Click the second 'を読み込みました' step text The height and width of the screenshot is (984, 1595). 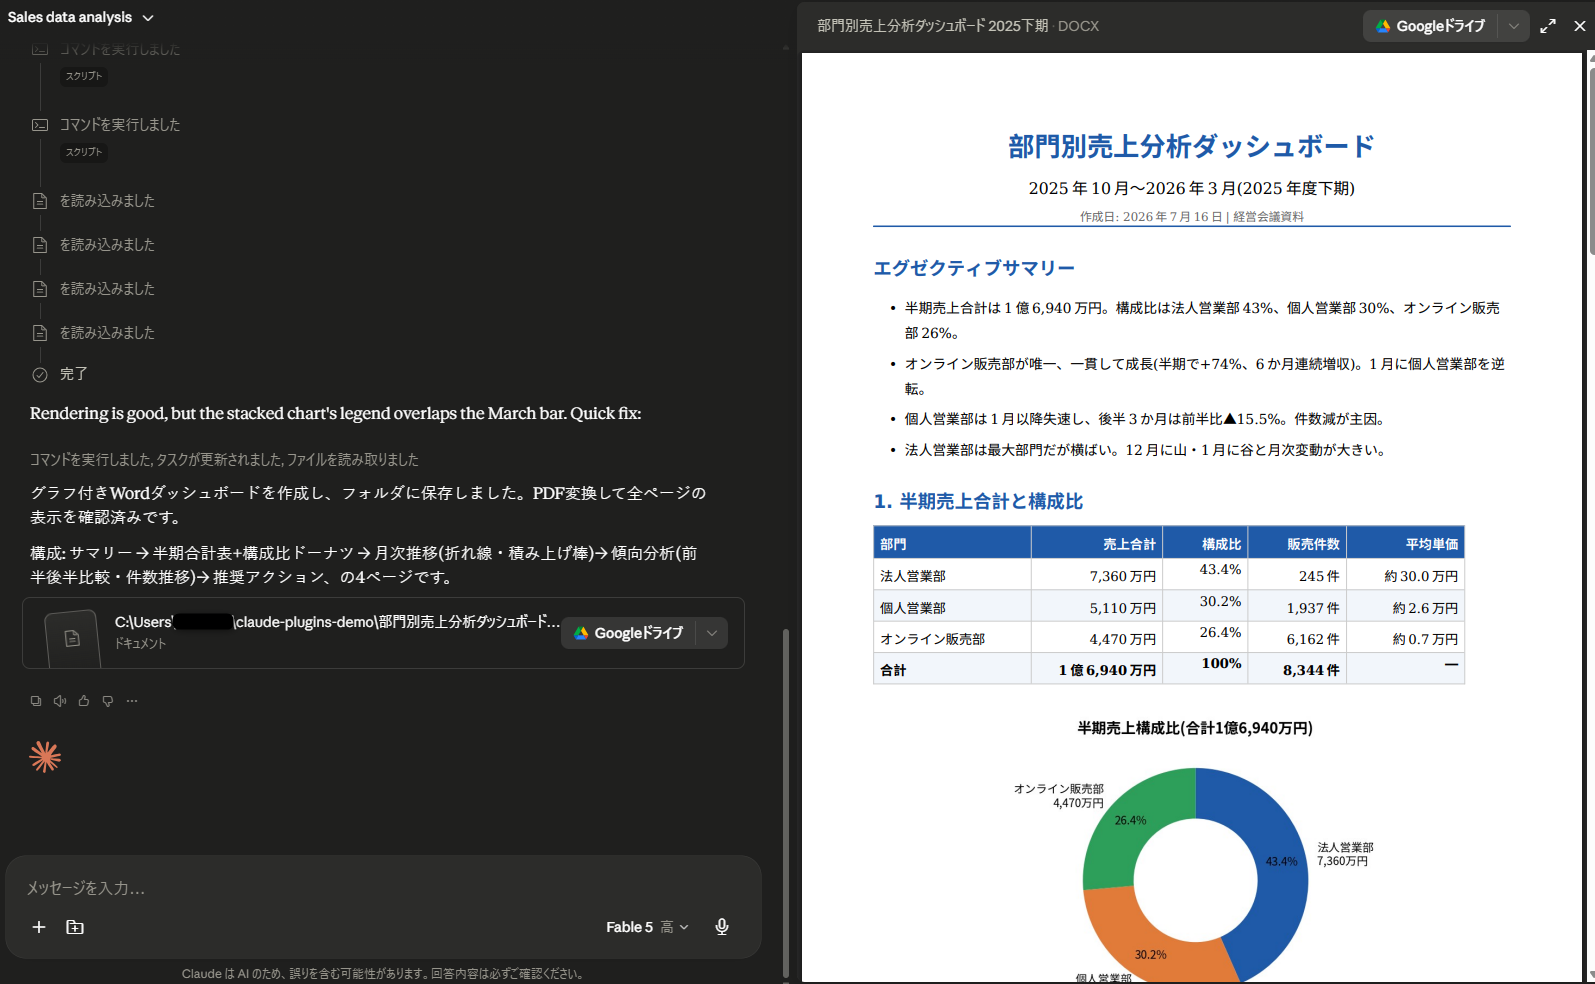pos(107,245)
